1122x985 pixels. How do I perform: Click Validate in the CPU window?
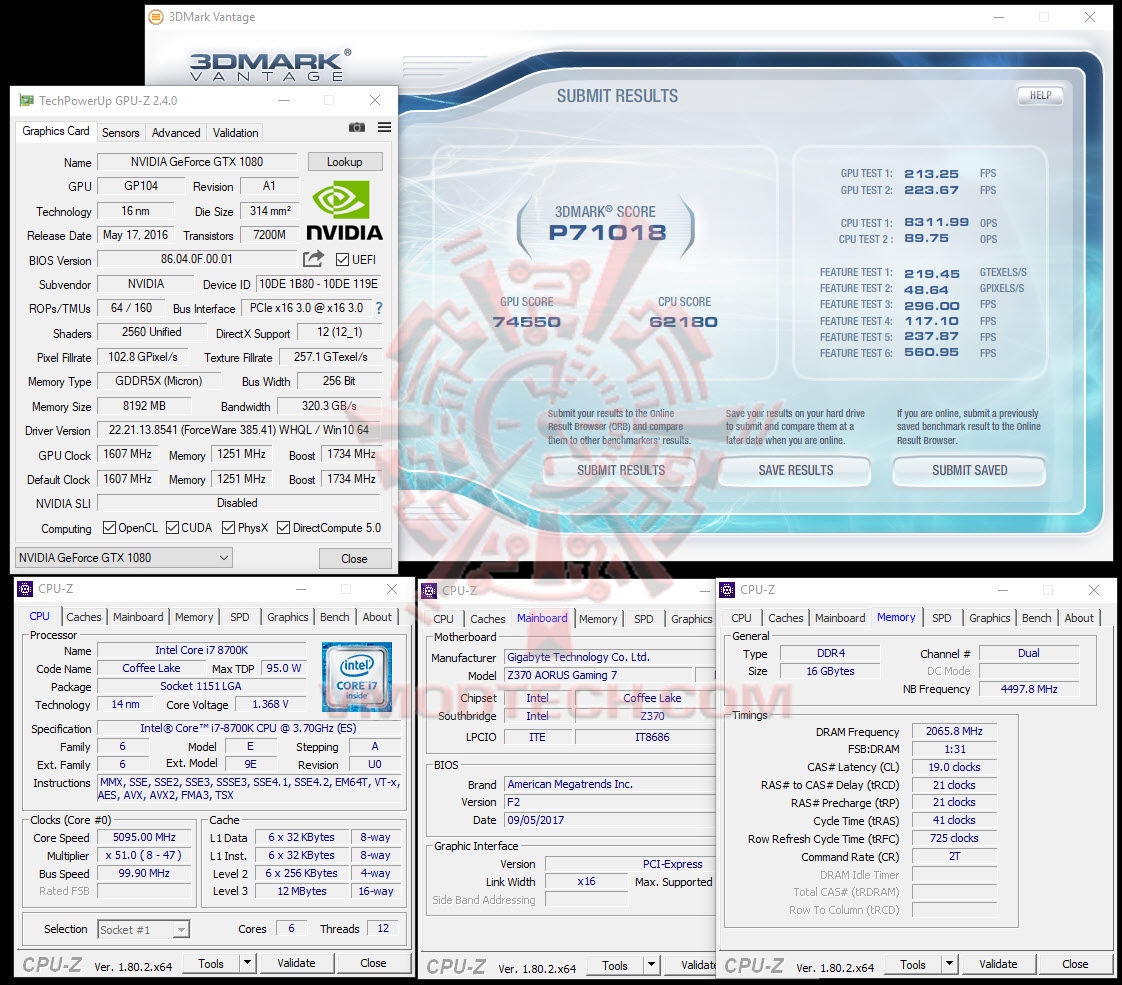(296, 964)
